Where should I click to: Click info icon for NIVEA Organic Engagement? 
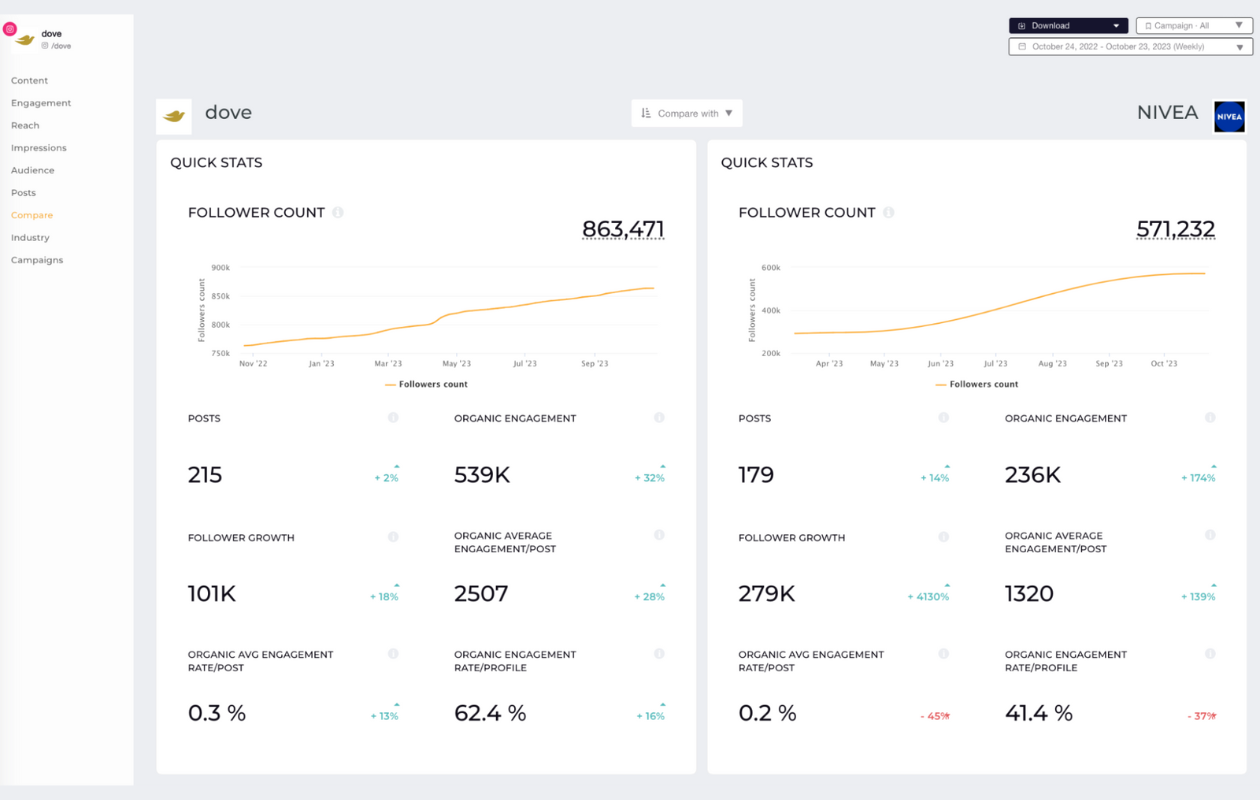pyautogui.click(x=1210, y=417)
